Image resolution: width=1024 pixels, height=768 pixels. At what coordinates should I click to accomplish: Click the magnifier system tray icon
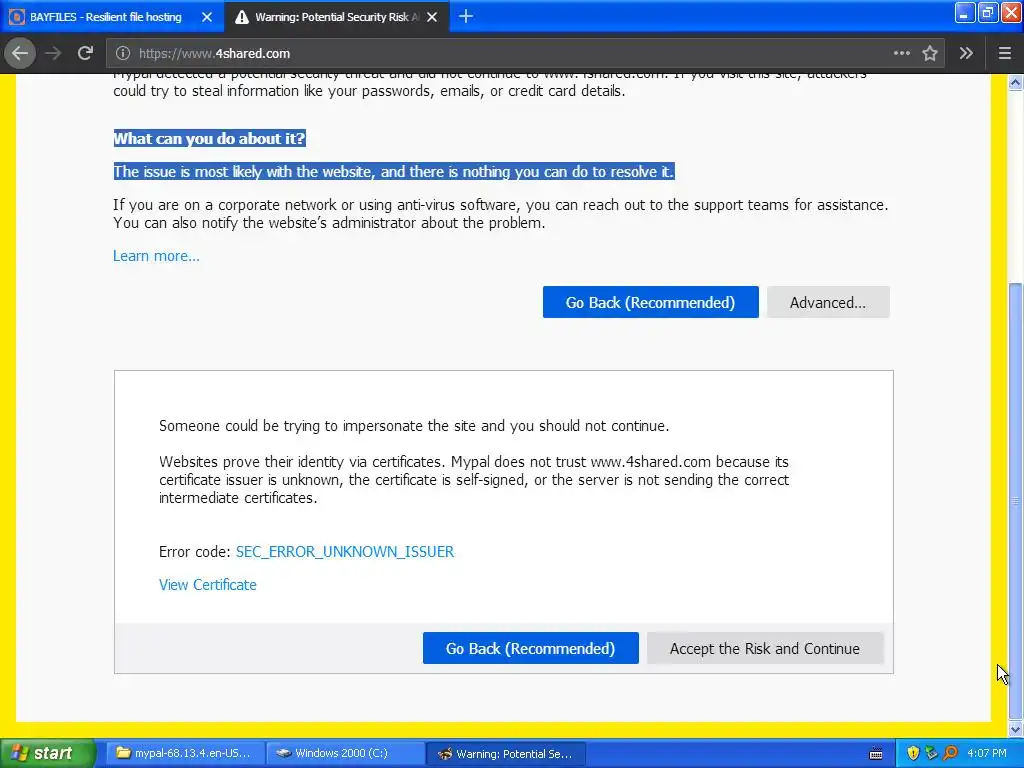(950, 754)
